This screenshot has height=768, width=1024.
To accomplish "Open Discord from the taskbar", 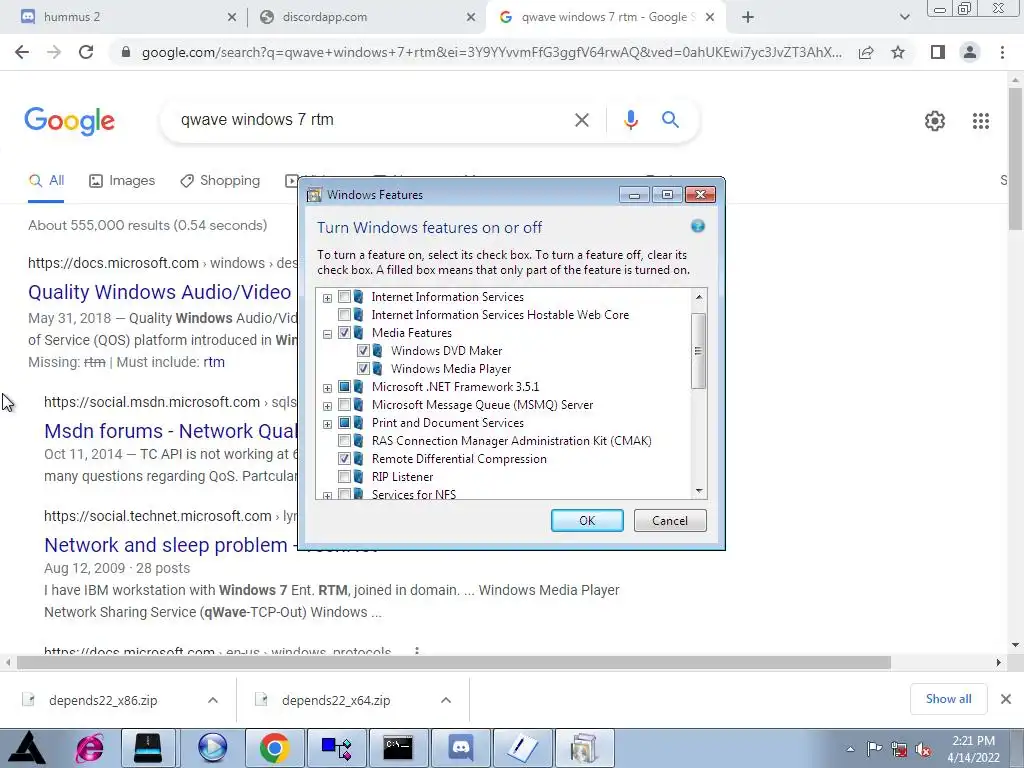I will point(460,748).
